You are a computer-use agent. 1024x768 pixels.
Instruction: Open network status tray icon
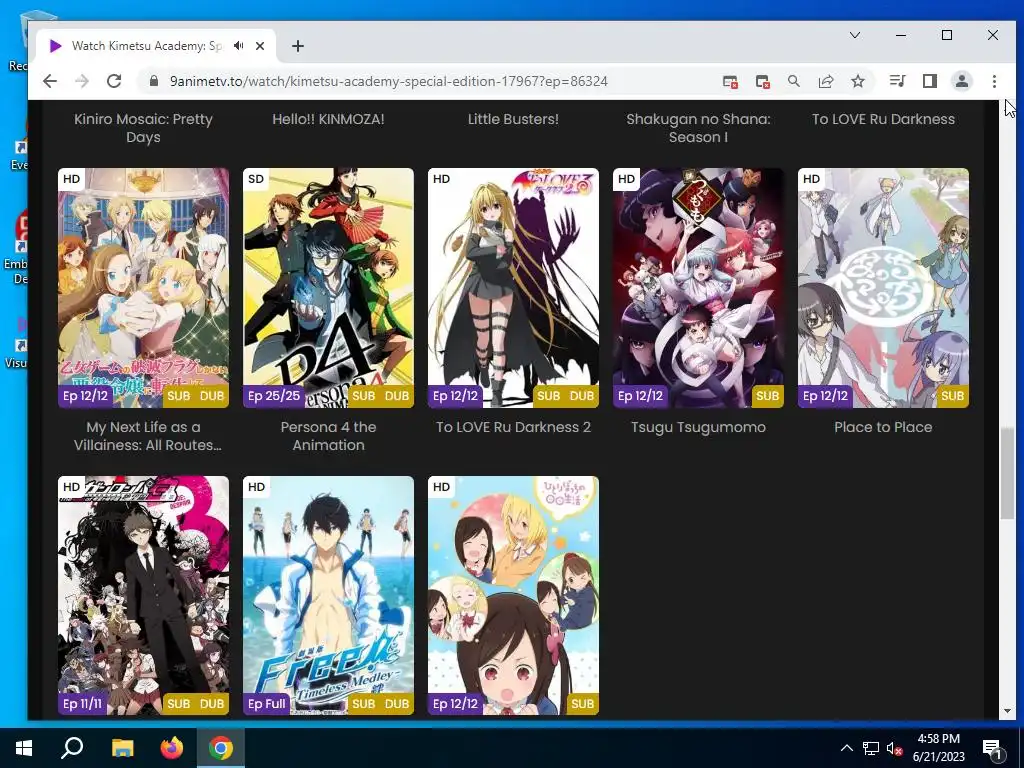(x=871, y=748)
